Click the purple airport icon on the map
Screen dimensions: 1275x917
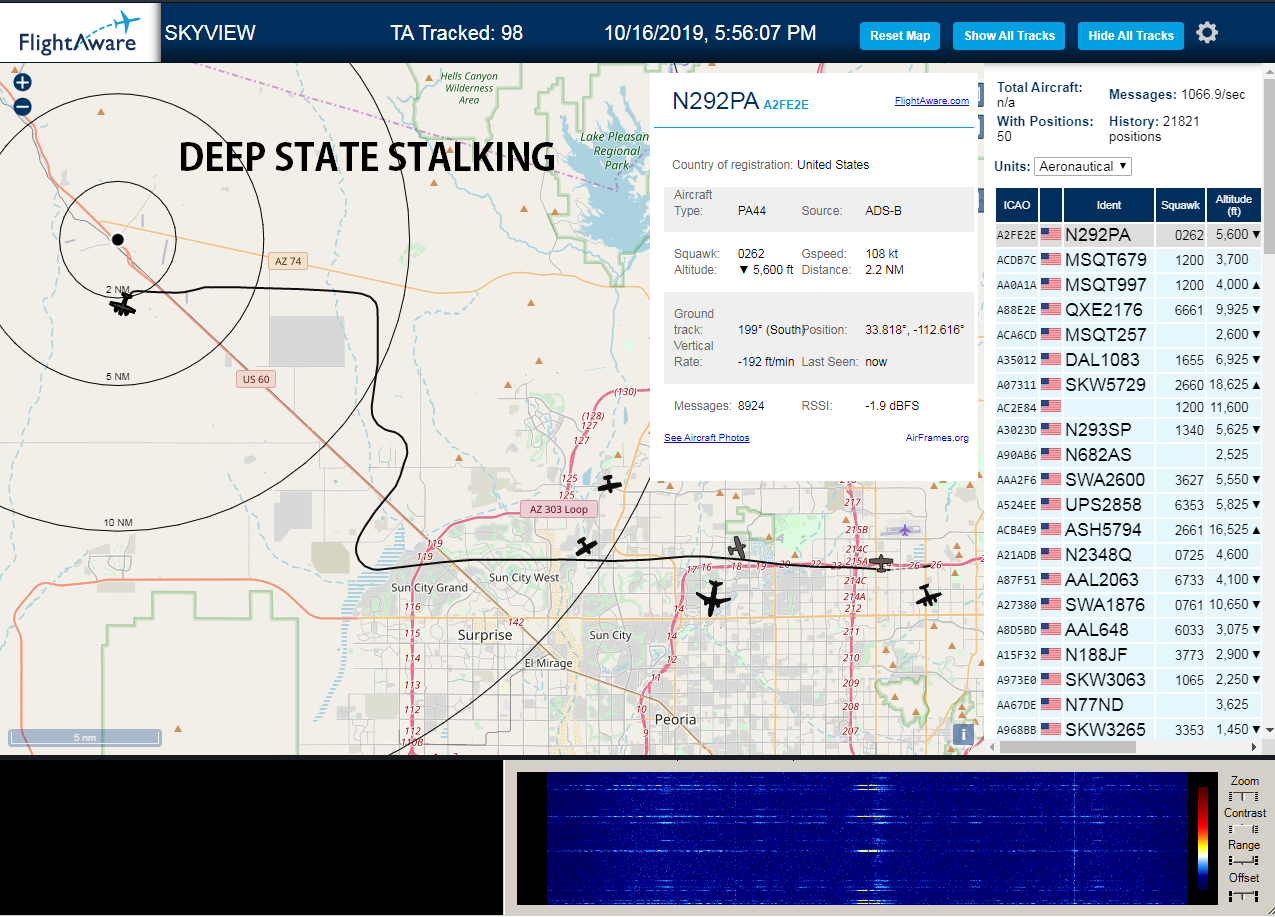(x=905, y=529)
